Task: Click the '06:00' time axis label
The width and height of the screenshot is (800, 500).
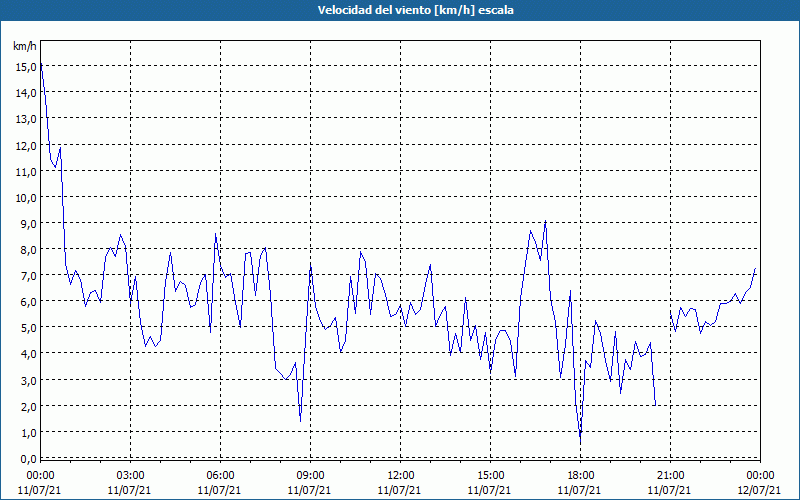Action: pyautogui.click(x=220, y=476)
